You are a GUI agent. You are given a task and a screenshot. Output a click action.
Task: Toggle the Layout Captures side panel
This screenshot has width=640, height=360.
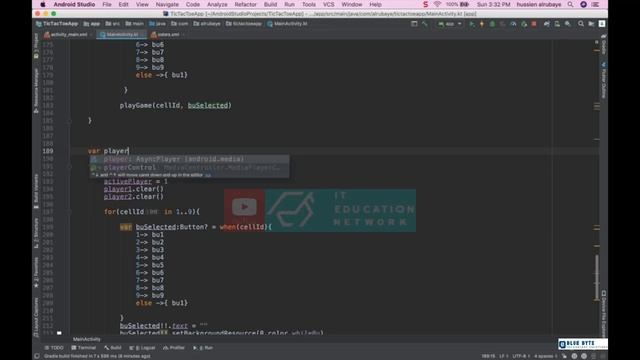click(36, 318)
